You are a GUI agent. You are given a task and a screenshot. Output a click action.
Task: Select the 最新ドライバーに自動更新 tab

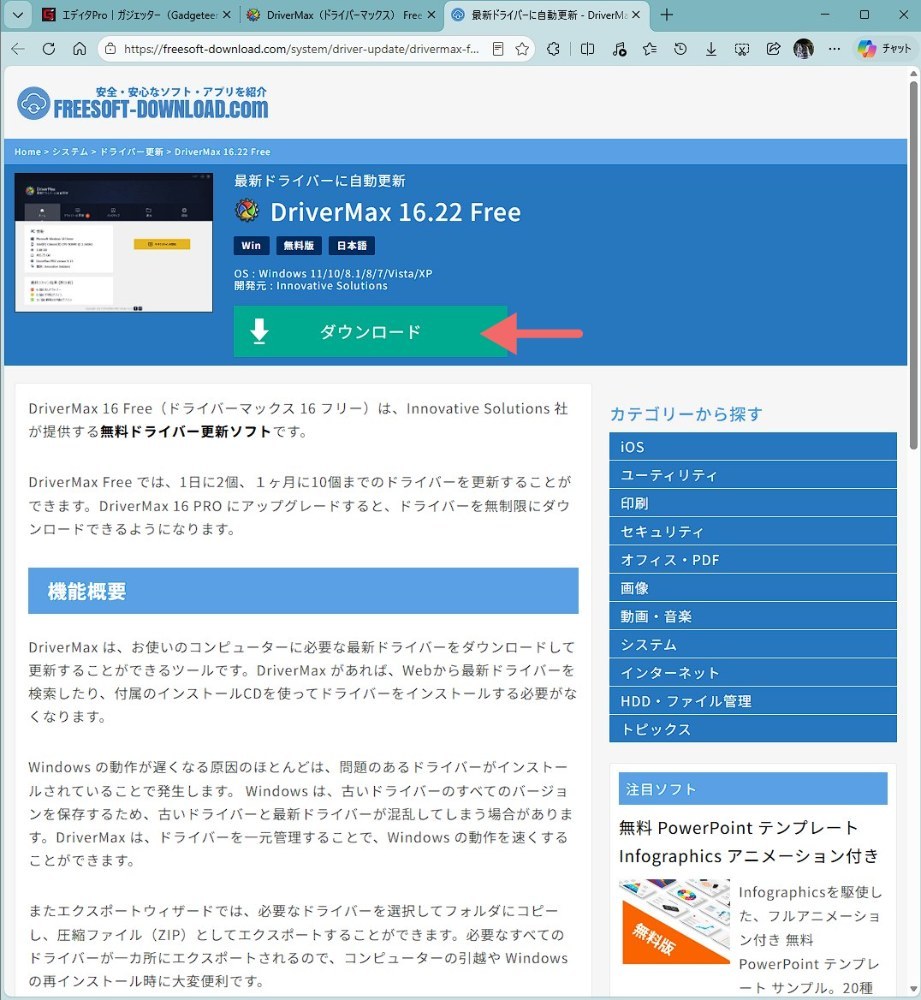click(x=547, y=15)
